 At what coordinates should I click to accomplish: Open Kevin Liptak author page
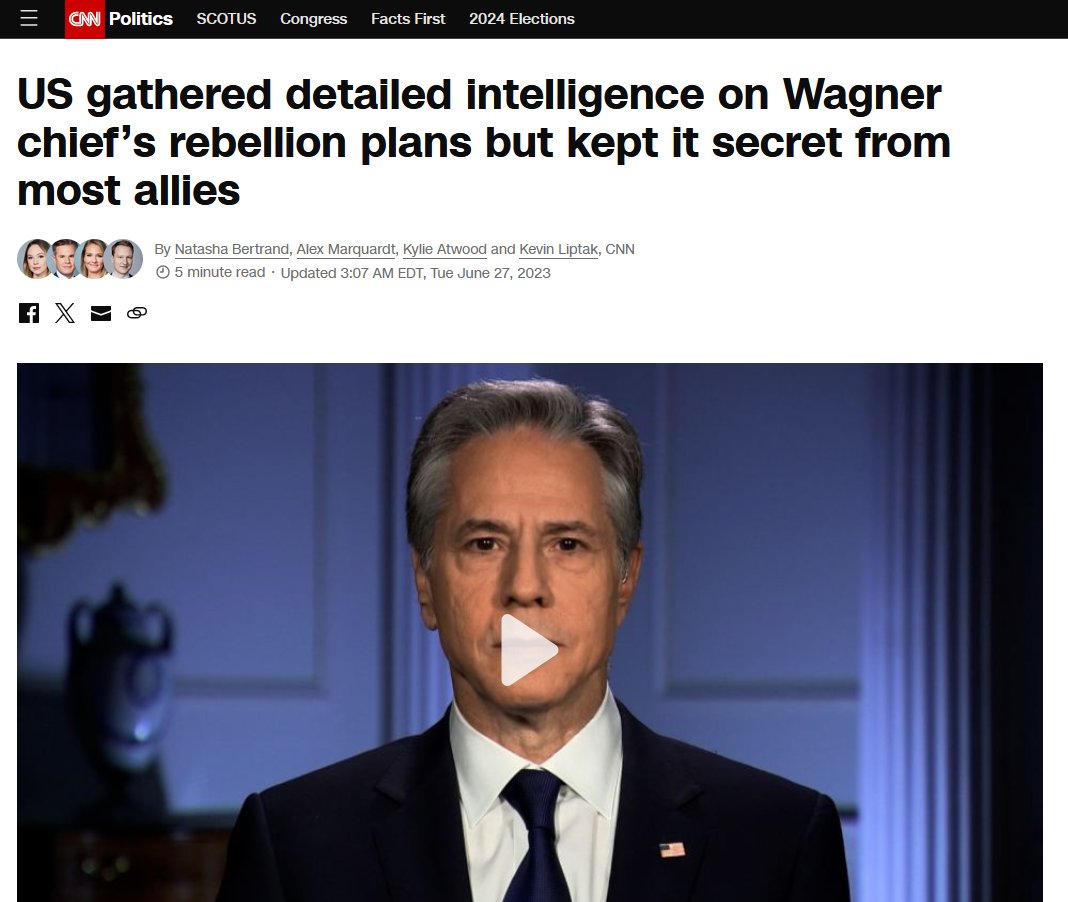[558, 249]
